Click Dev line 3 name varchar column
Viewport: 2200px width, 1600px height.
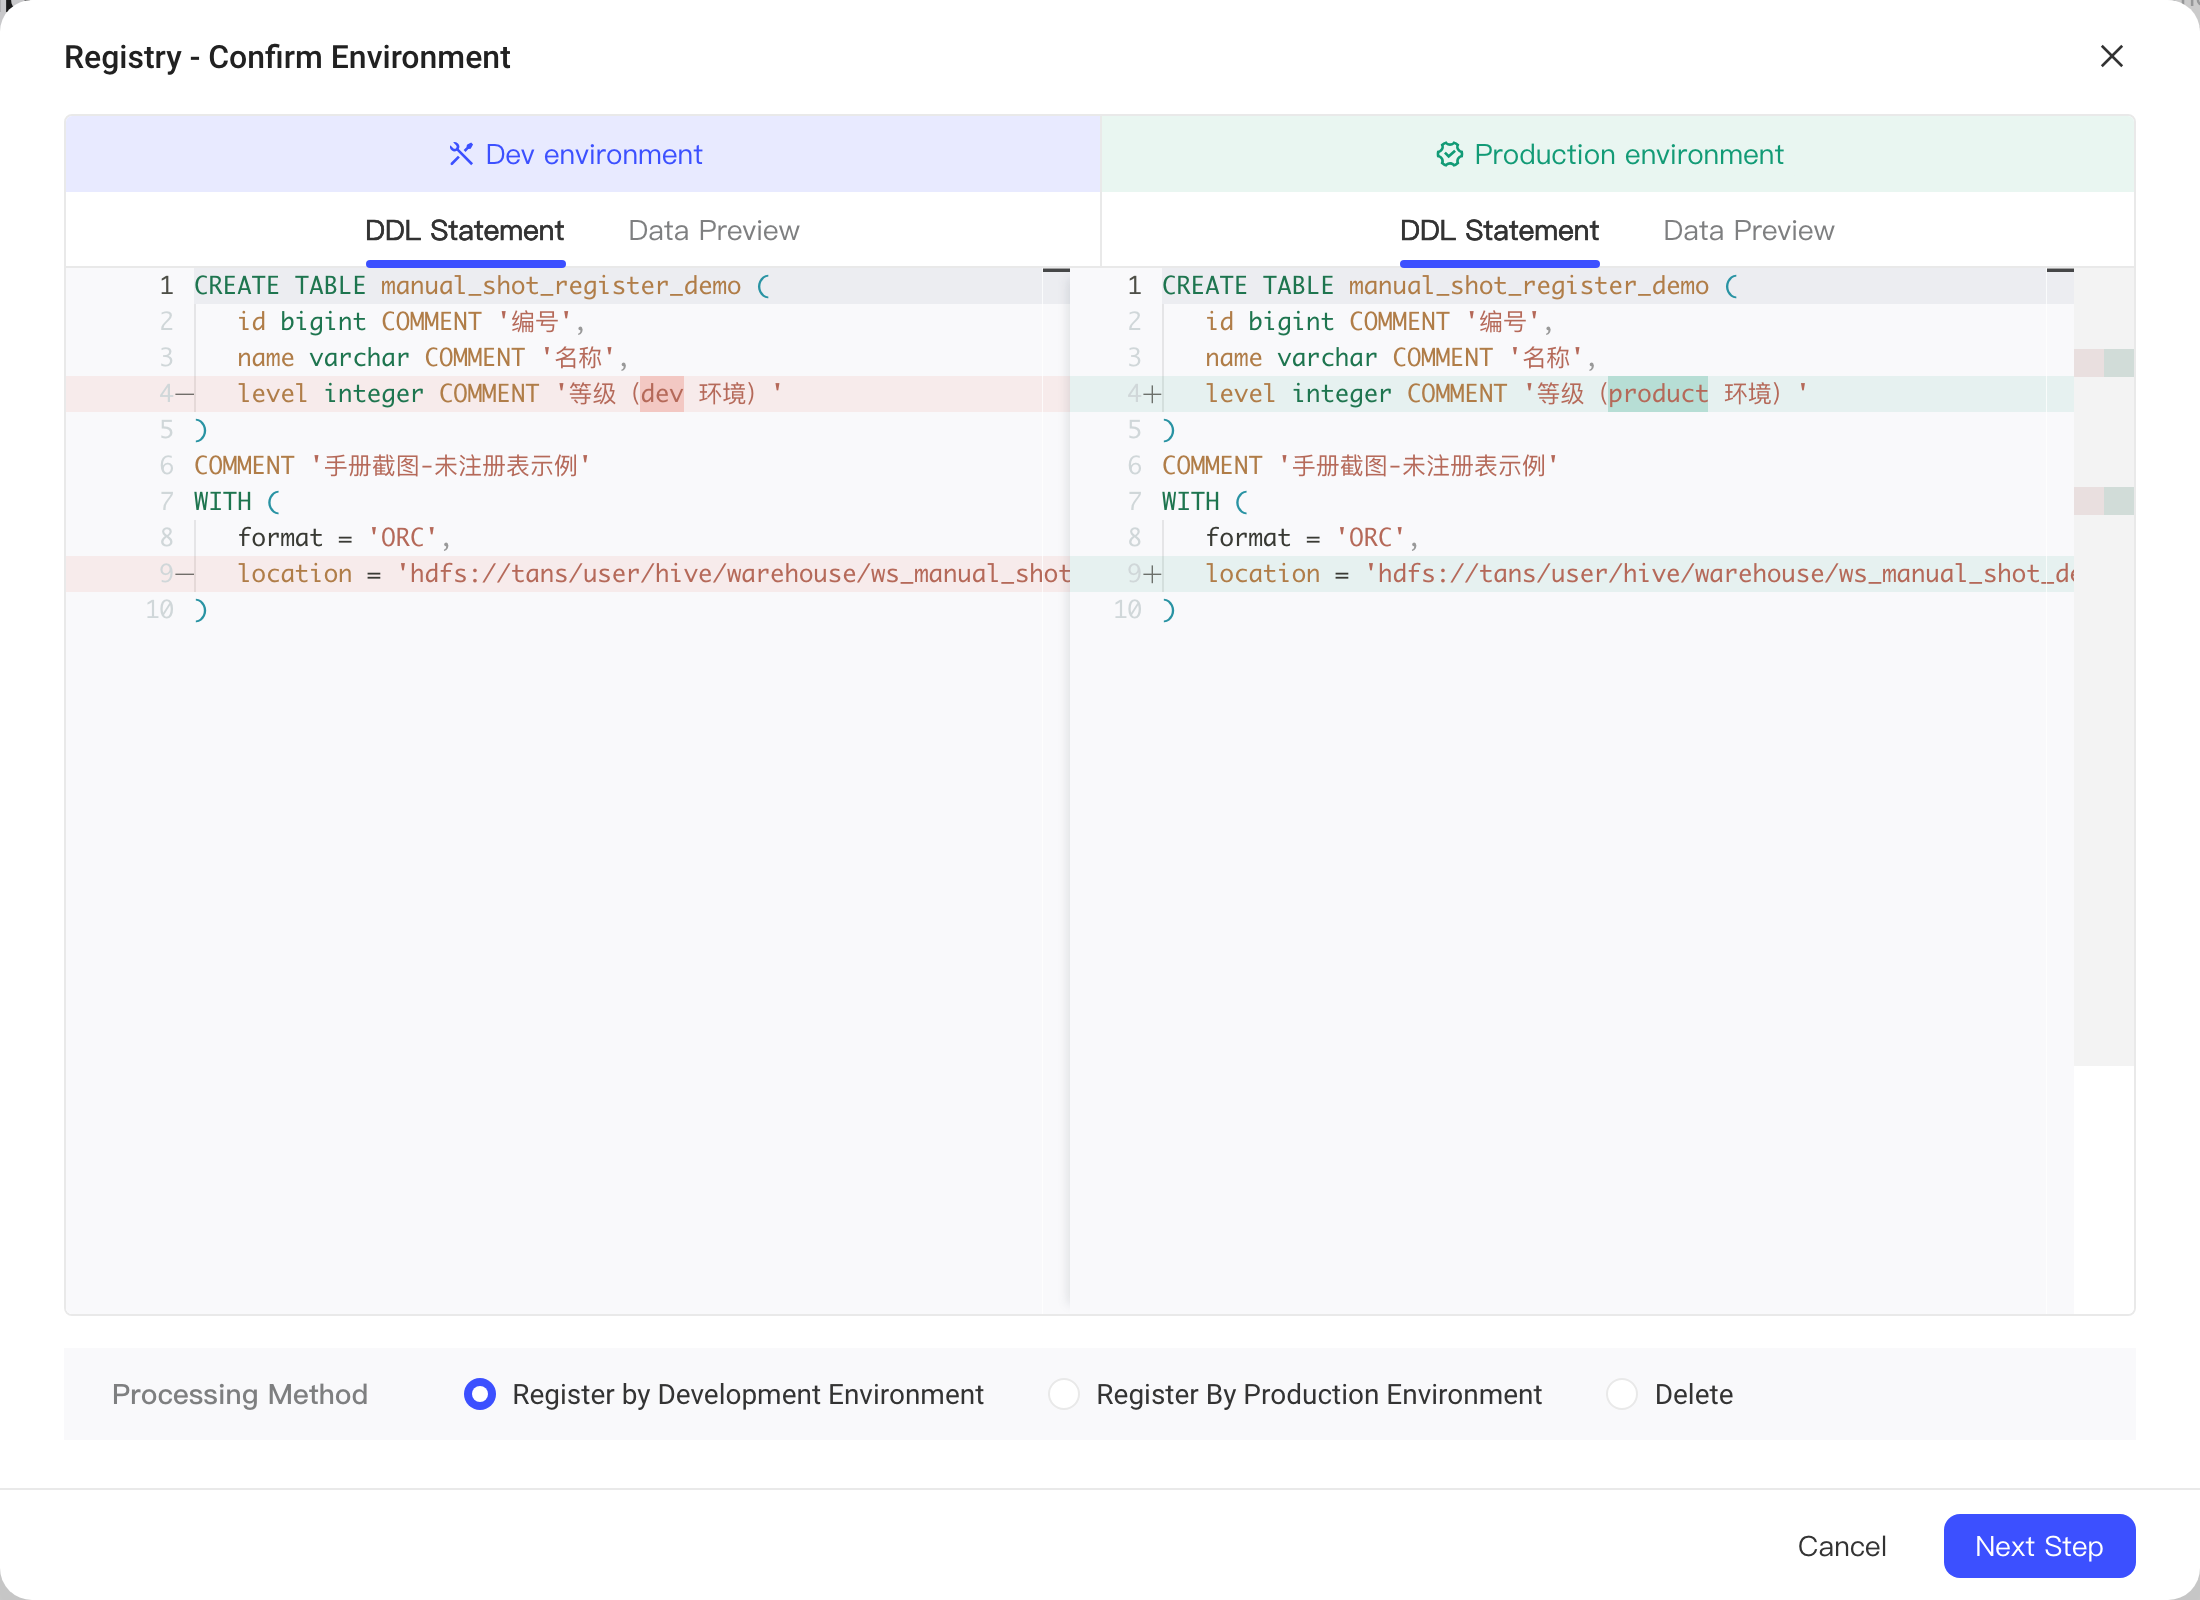pyautogui.click(x=432, y=358)
